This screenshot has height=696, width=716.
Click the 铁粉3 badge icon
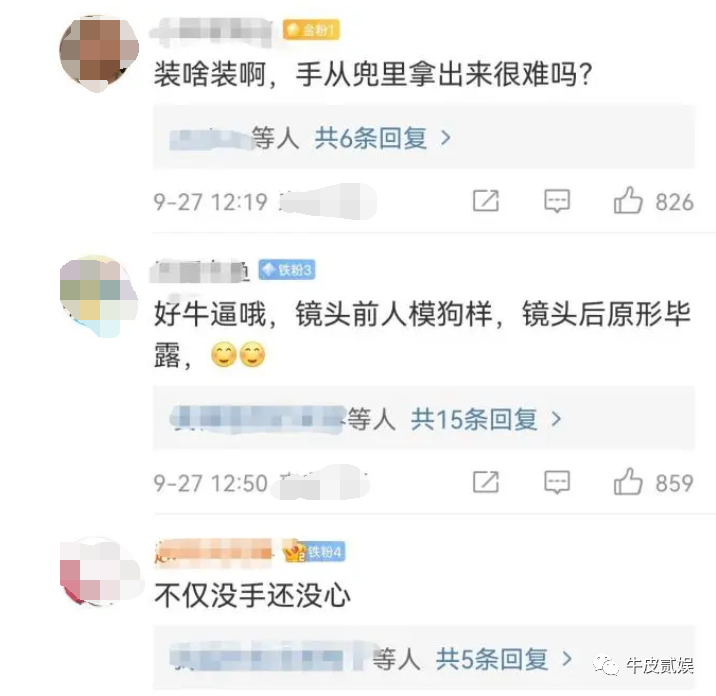pos(287,270)
